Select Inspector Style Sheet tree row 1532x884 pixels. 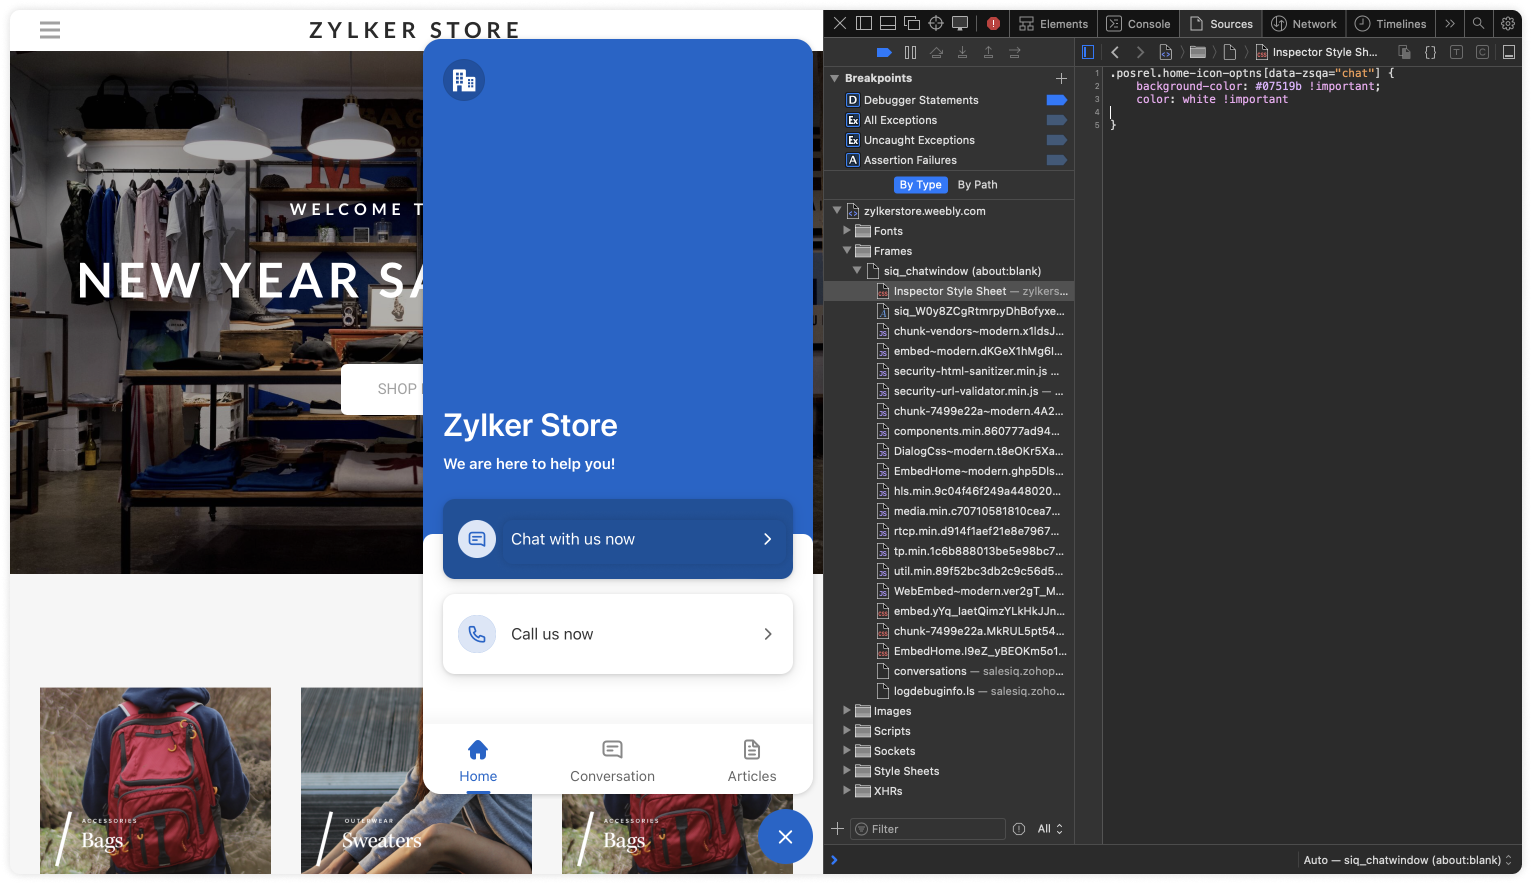(x=949, y=291)
